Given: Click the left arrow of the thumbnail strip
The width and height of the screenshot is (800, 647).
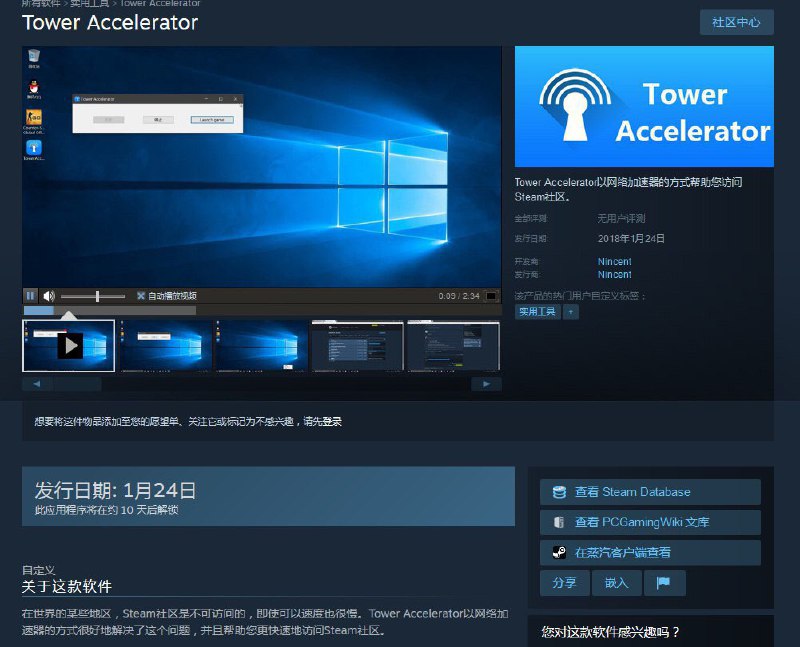Looking at the screenshot, I should click(x=37, y=384).
